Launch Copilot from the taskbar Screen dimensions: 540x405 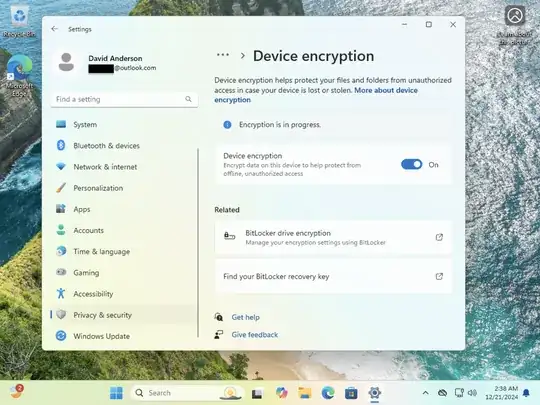(281, 393)
